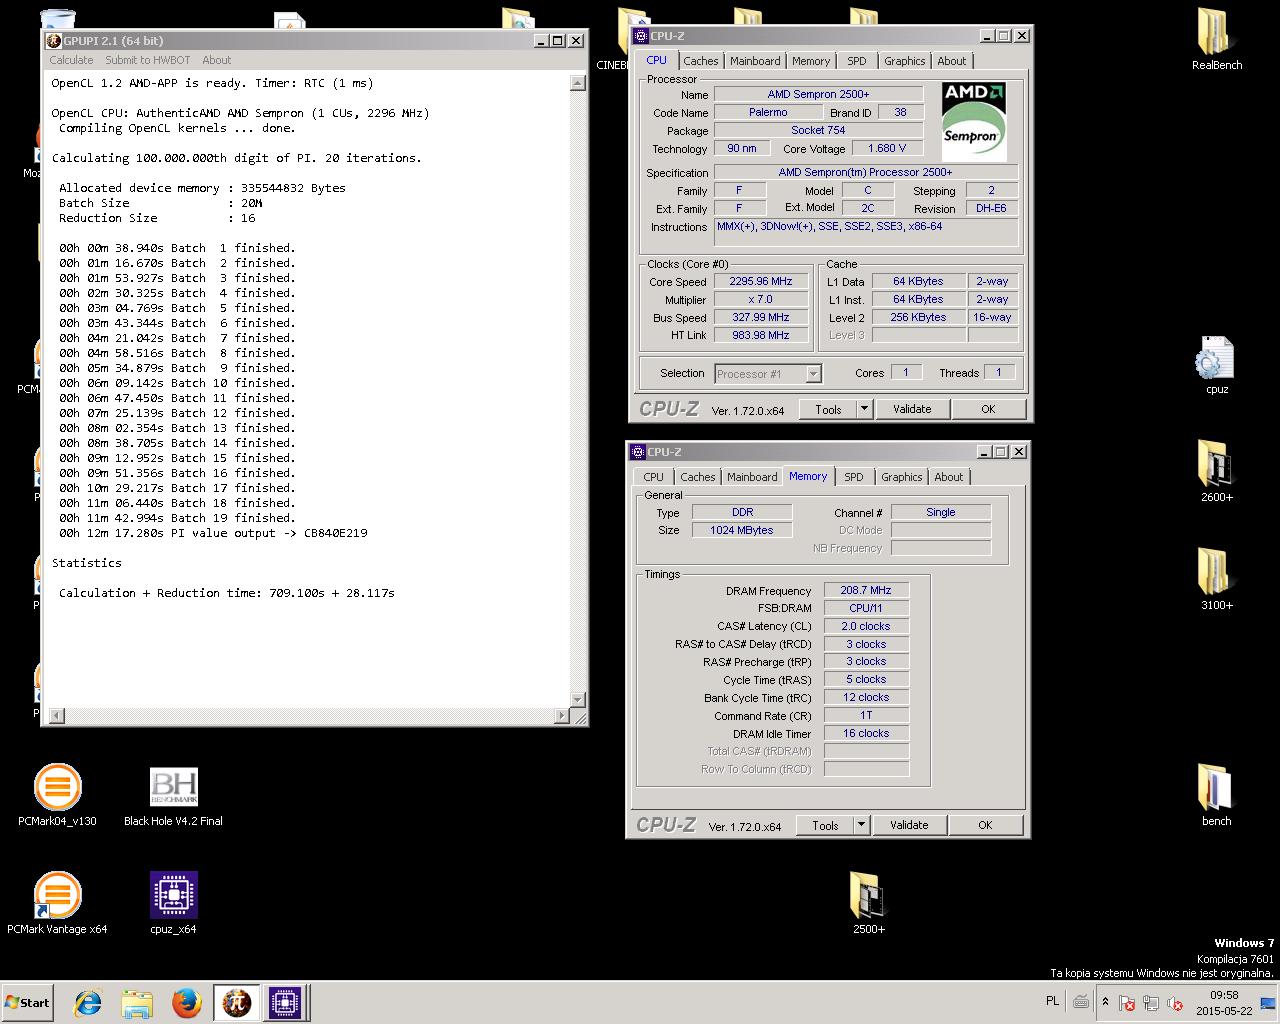Select the About tab in upper CPU-Z
Image resolution: width=1280 pixels, height=1024 pixels.
click(x=952, y=61)
